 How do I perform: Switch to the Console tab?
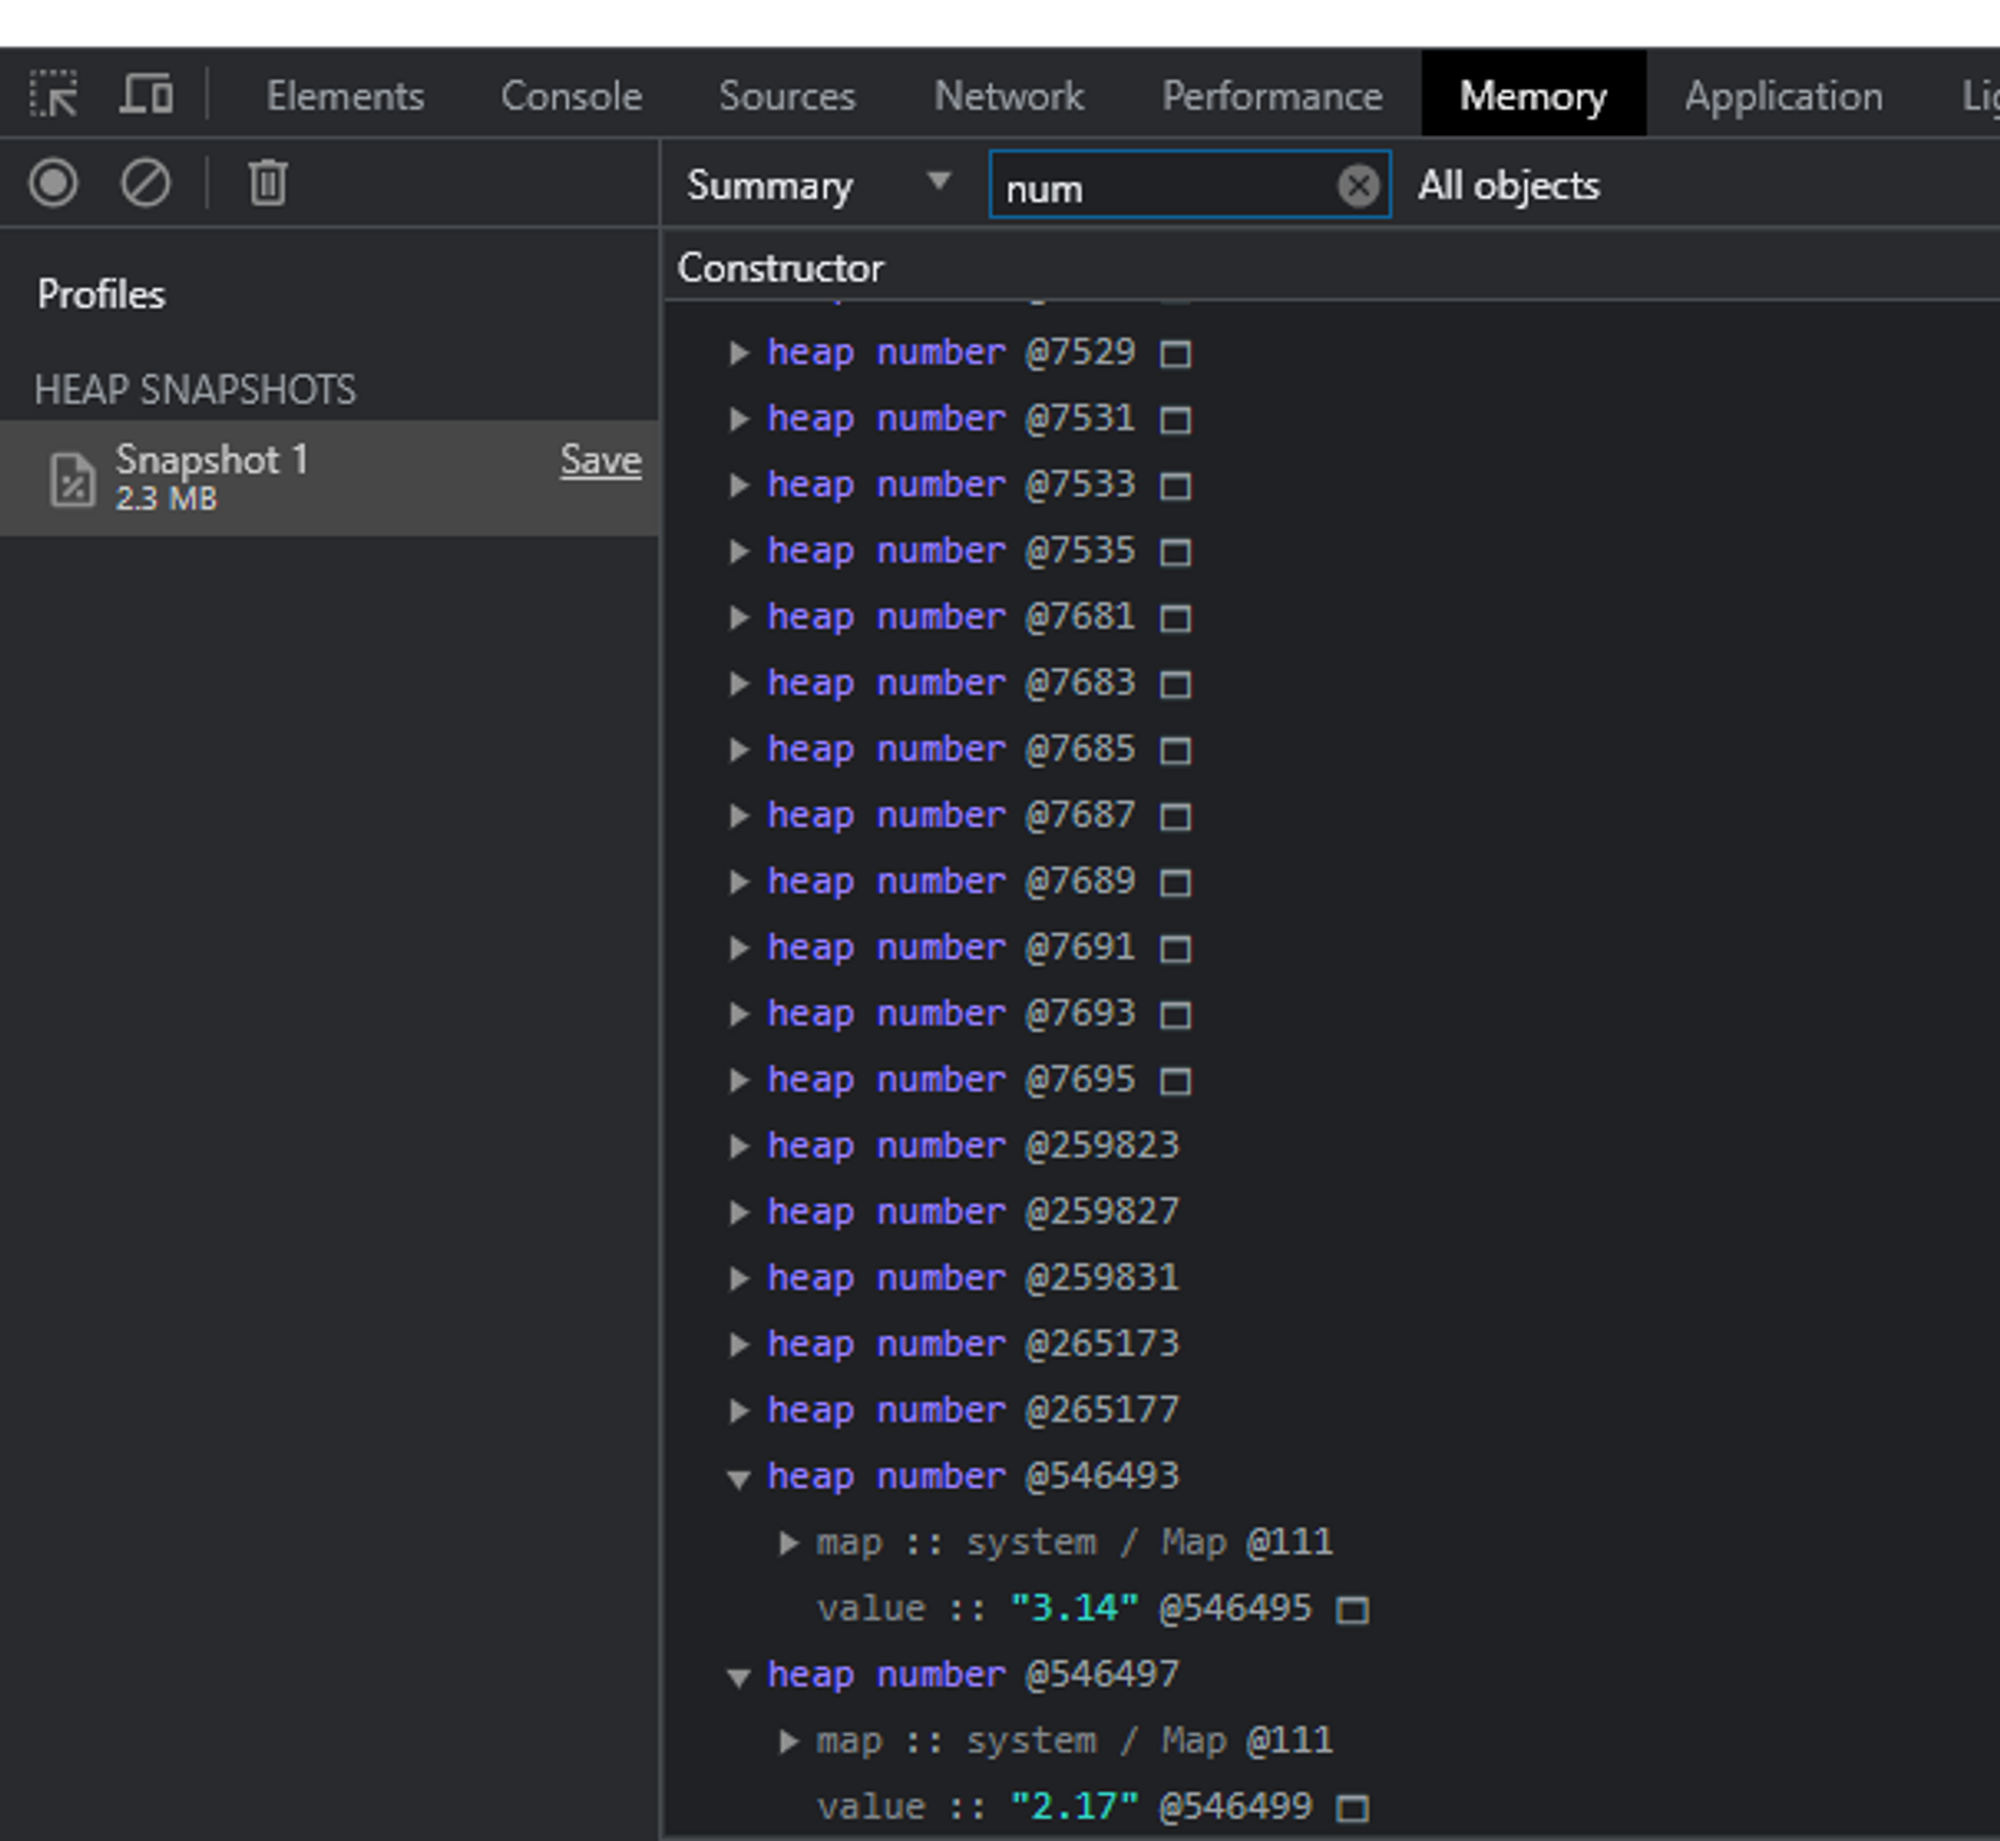571,96
